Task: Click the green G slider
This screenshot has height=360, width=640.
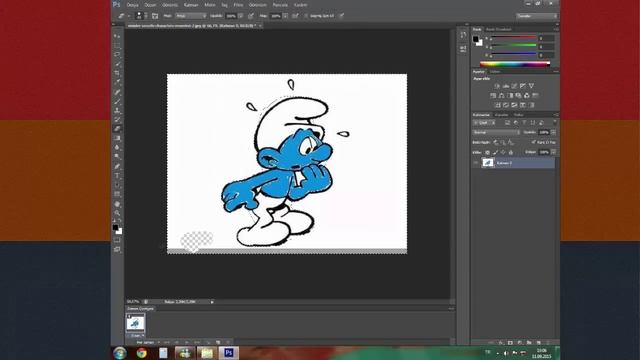Action: click(x=514, y=46)
